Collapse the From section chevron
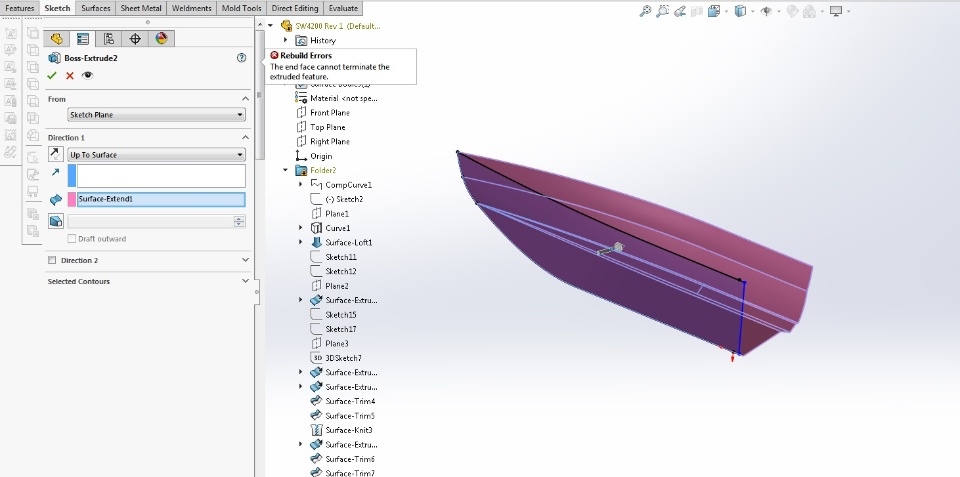The height and width of the screenshot is (477, 960). click(245, 99)
